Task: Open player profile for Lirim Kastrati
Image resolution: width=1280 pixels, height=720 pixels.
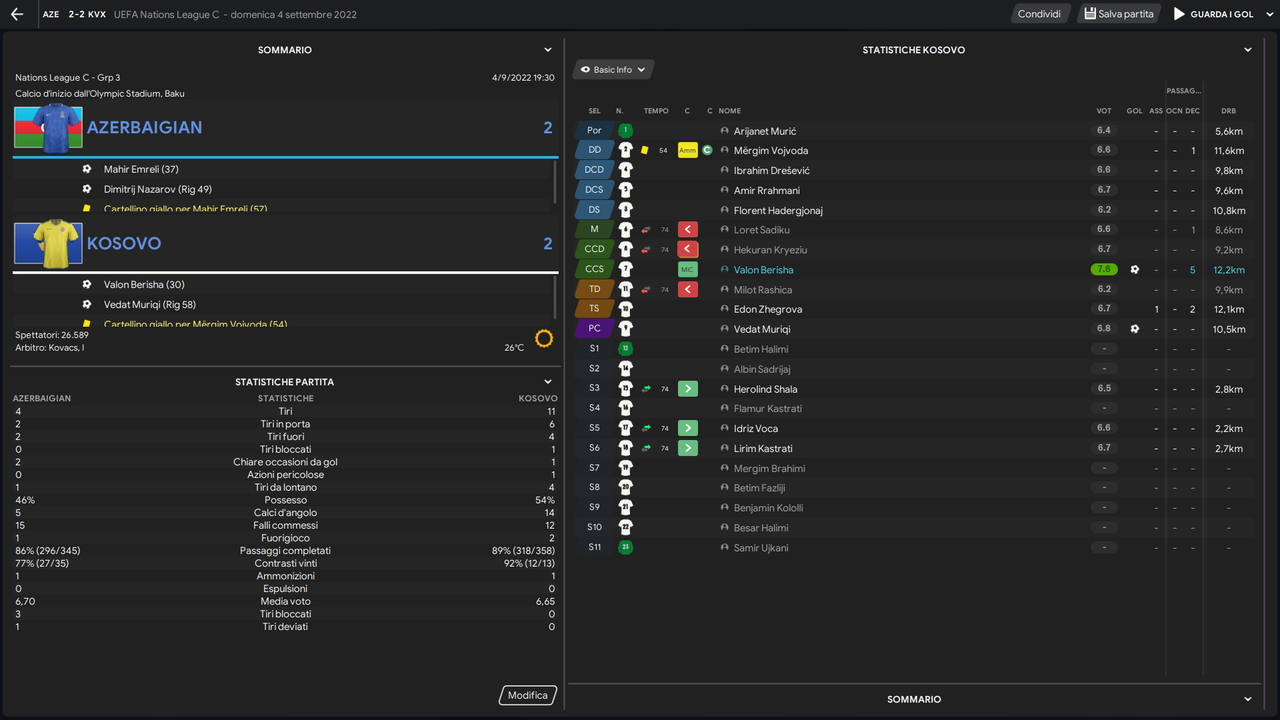Action: (763, 448)
